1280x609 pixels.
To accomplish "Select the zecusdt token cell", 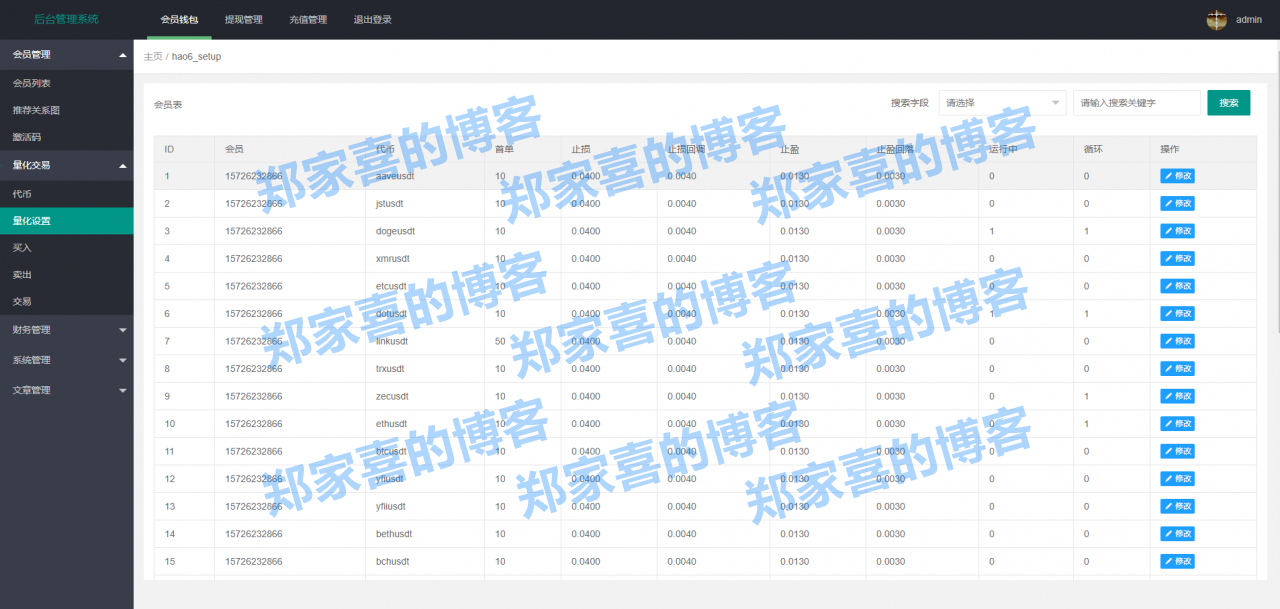I will (425, 396).
